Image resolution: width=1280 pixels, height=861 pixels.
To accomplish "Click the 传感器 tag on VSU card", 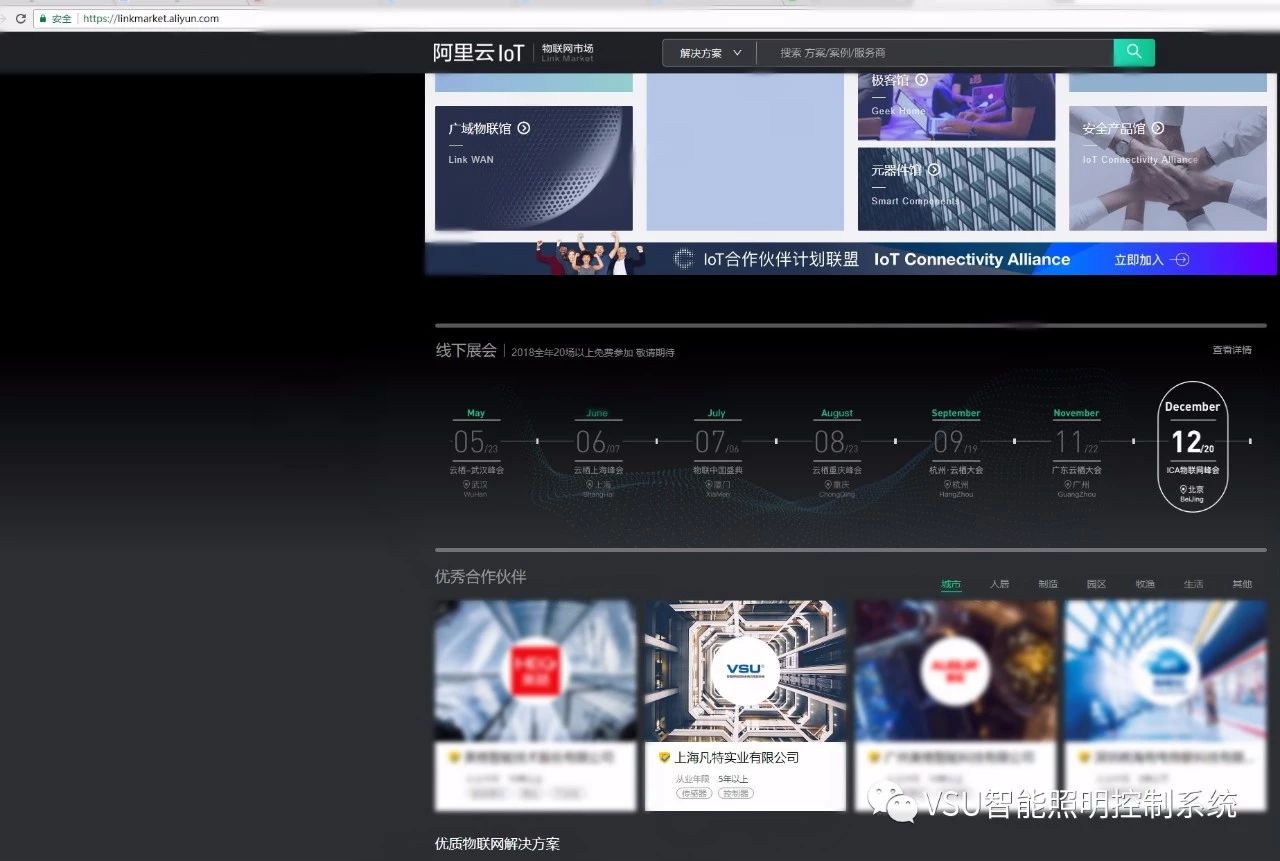I will (694, 793).
